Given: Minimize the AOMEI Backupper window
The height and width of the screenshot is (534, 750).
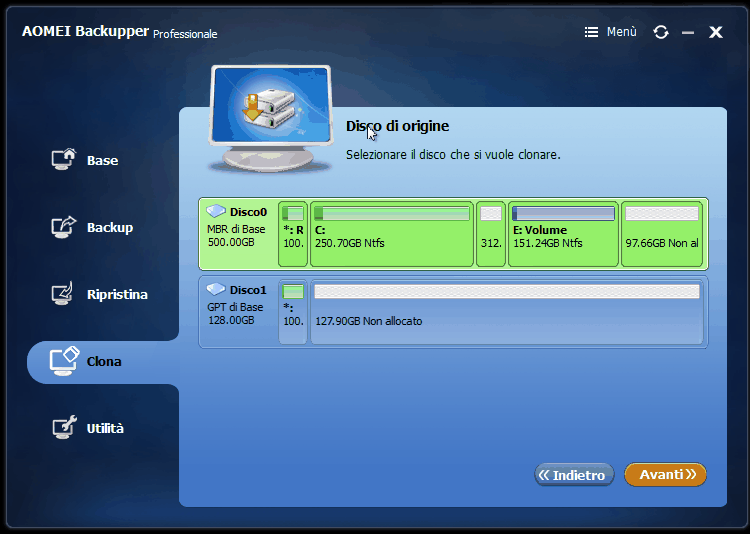Looking at the screenshot, I should pos(688,33).
